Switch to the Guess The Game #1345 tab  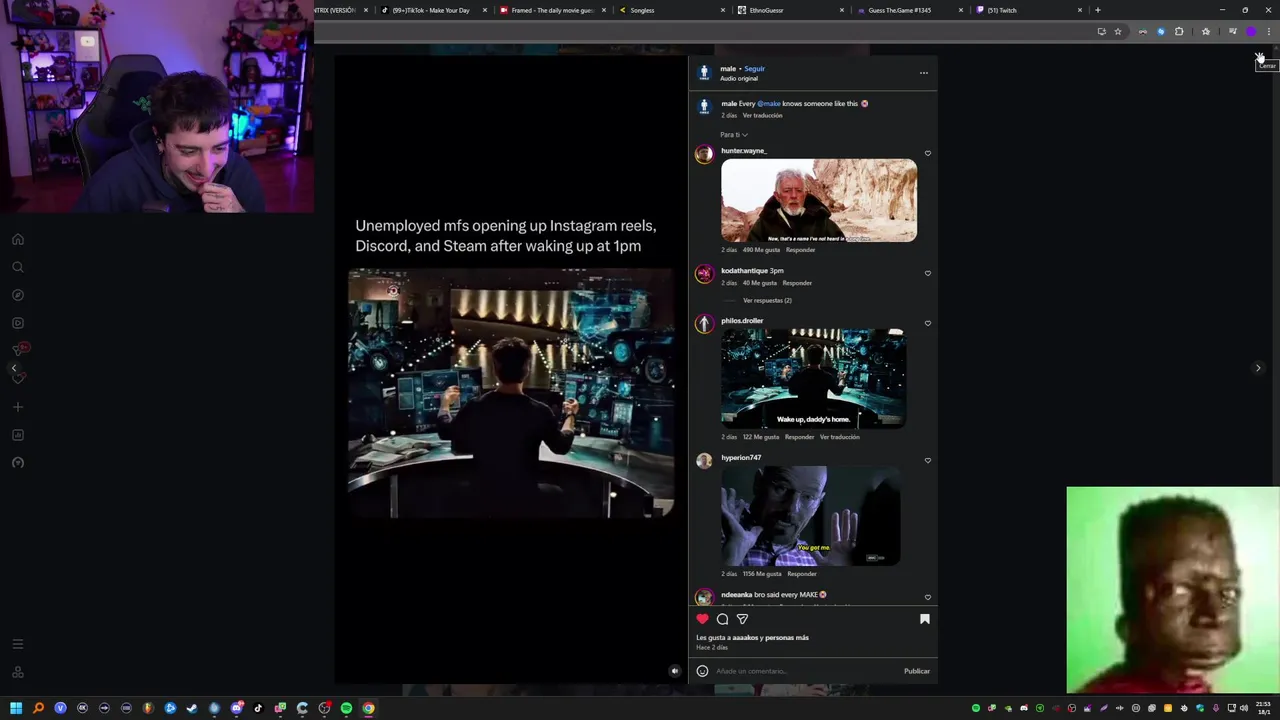909,10
